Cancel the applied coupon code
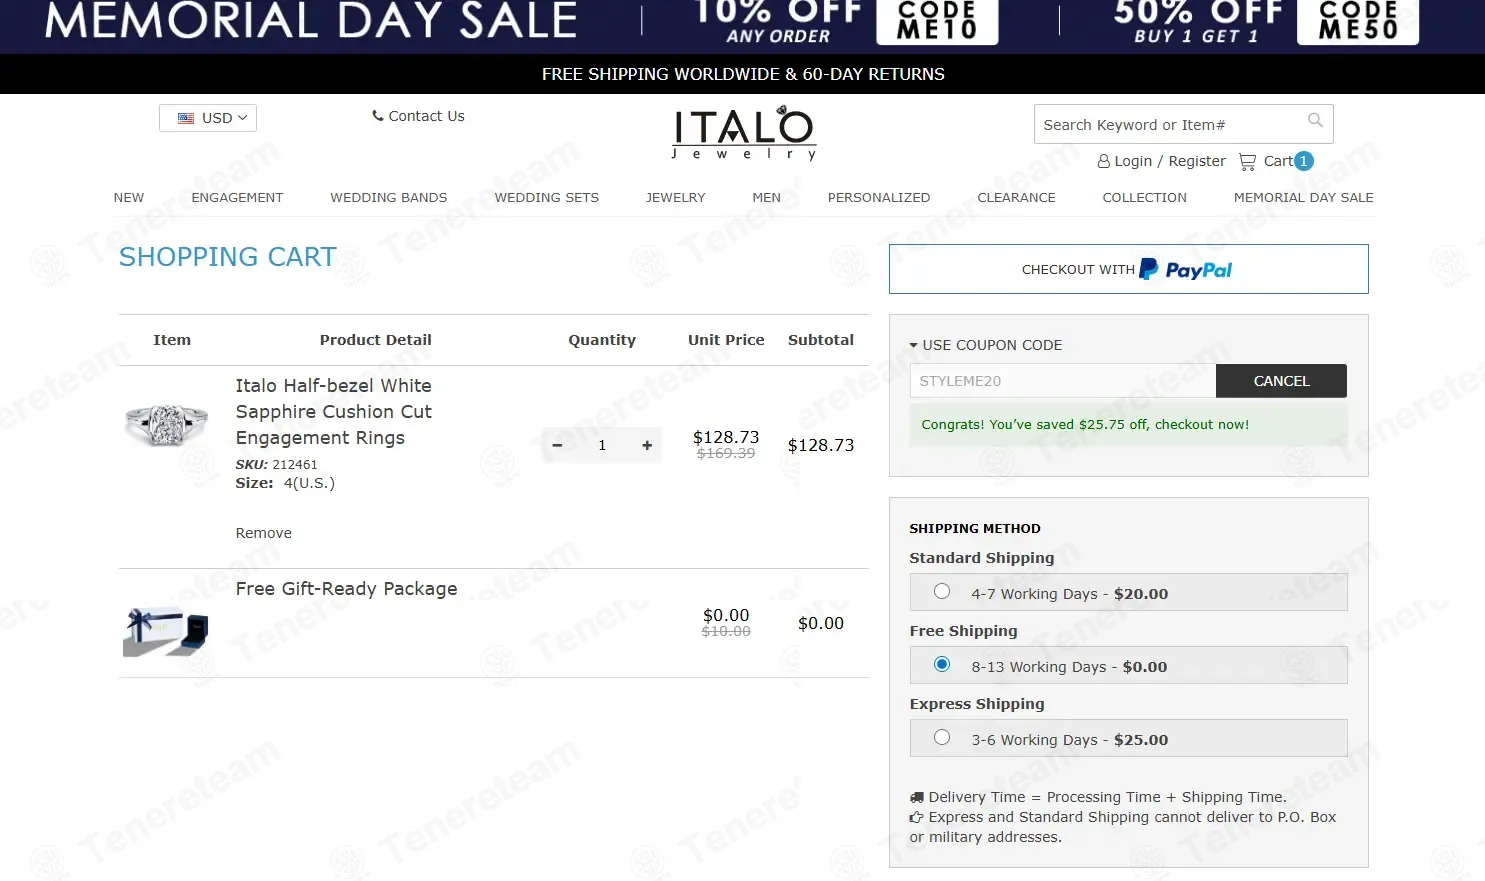 pyautogui.click(x=1281, y=381)
